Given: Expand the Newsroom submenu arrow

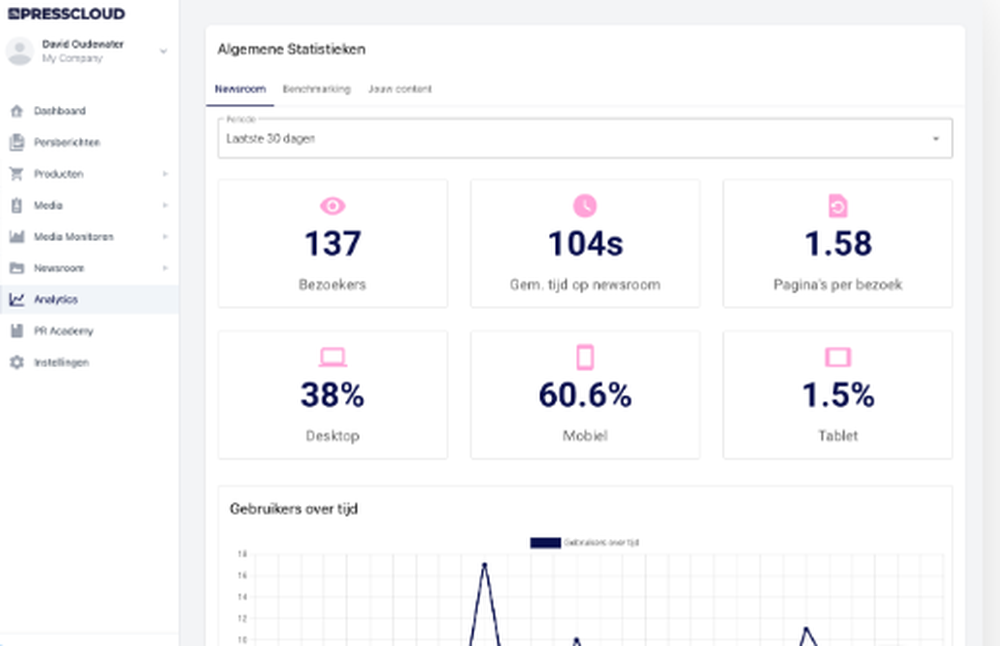Looking at the screenshot, I should point(165,268).
